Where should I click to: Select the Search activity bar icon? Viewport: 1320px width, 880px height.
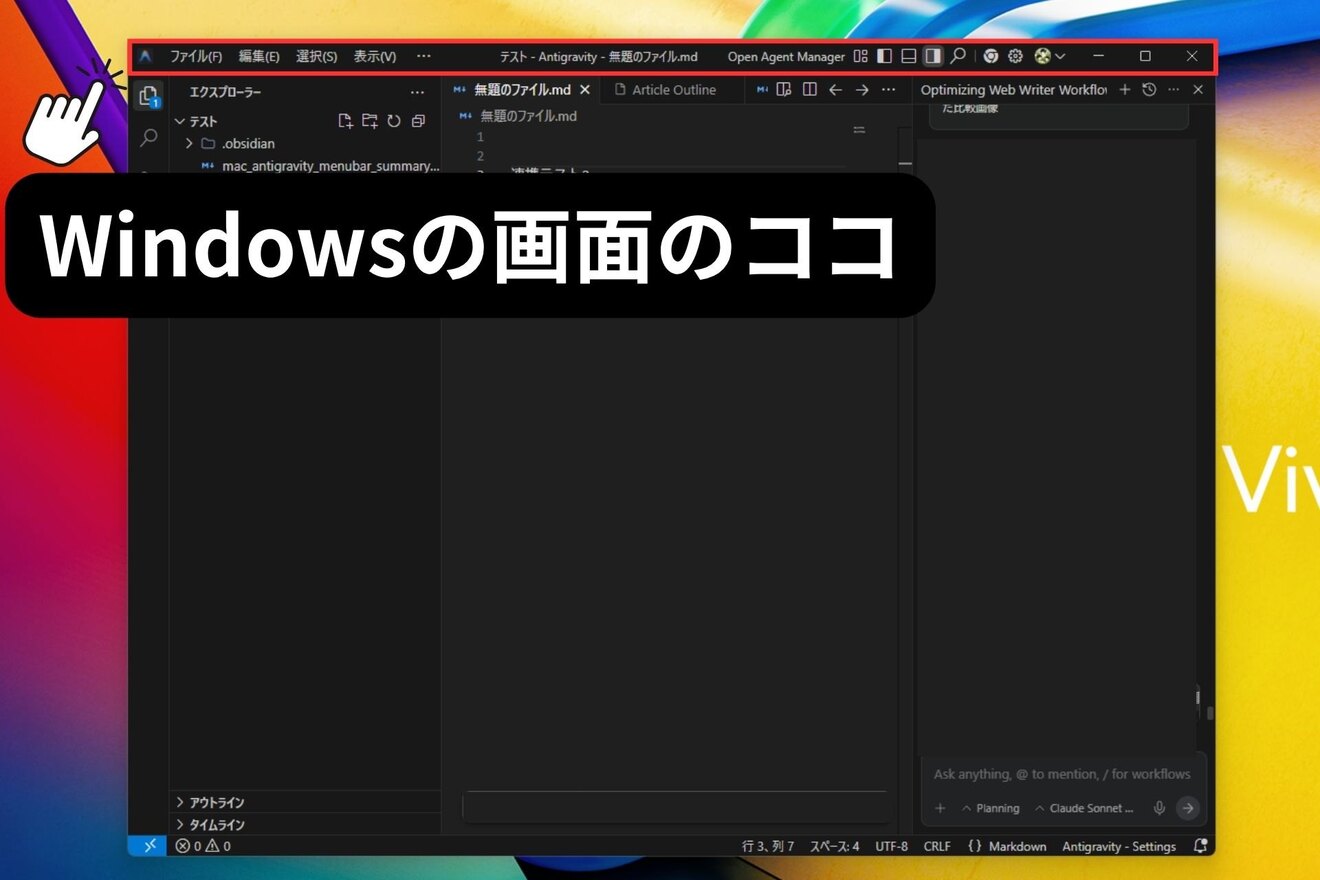149,137
